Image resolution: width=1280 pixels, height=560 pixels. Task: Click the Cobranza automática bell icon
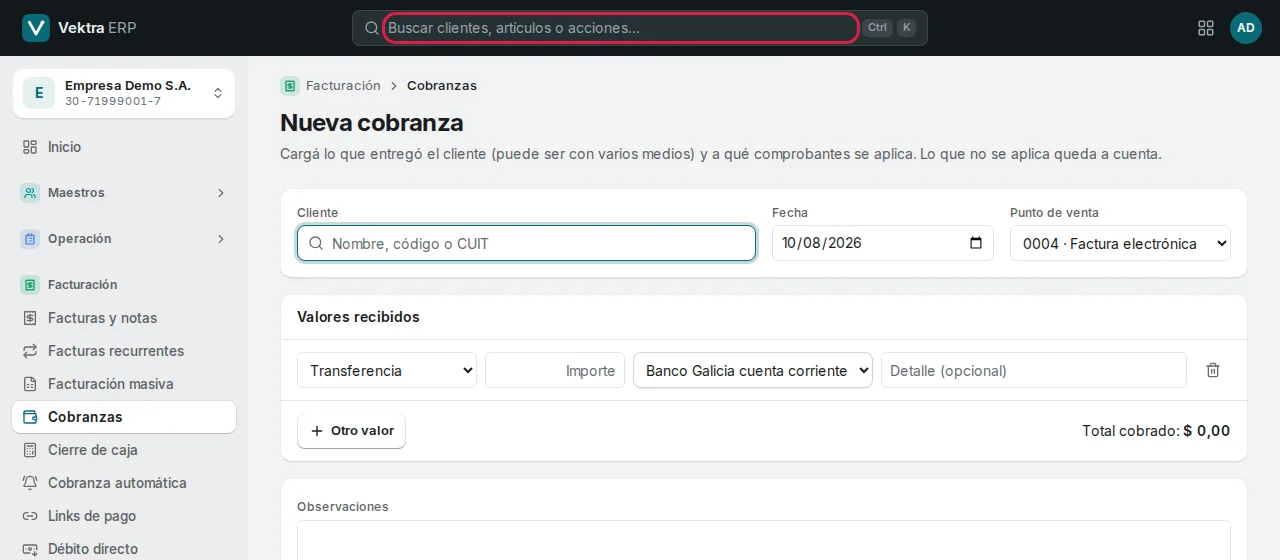pos(30,483)
